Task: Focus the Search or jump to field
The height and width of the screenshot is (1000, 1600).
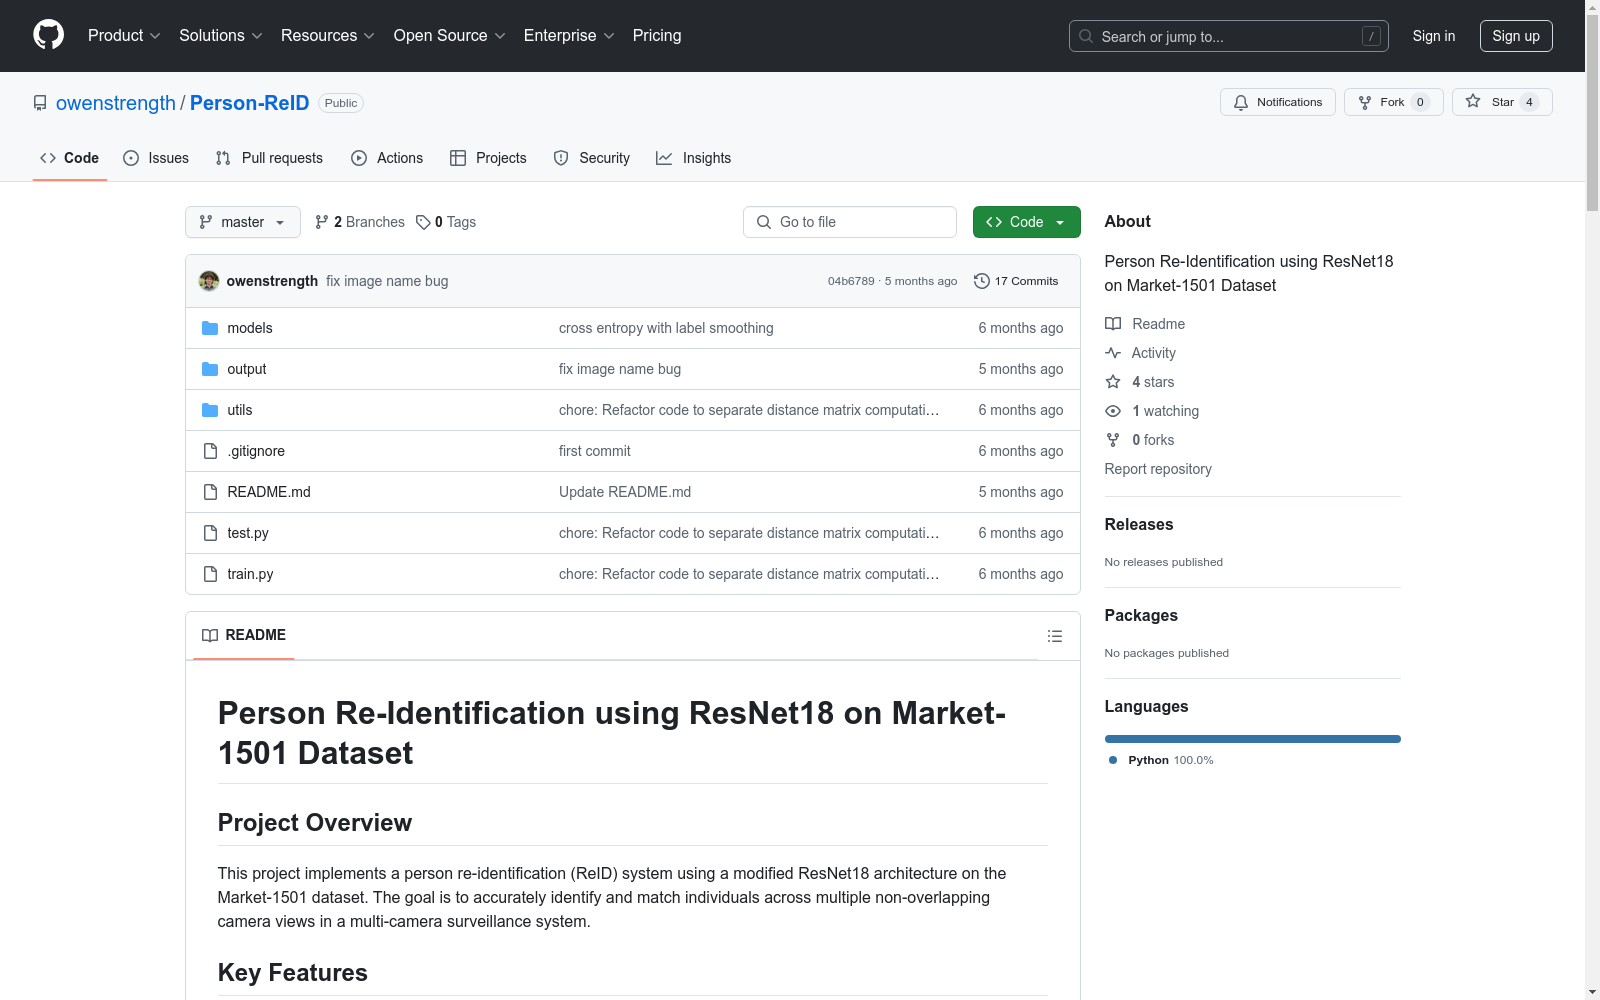Action: click(x=1229, y=36)
